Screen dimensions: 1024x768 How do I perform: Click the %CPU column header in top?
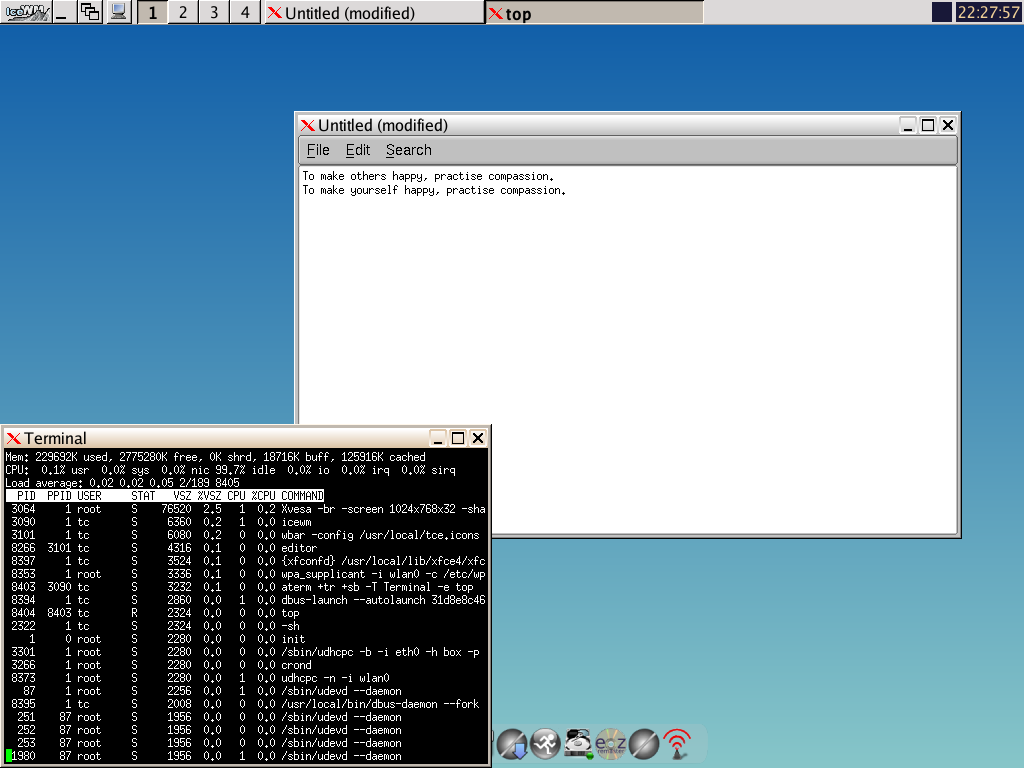click(x=264, y=496)
